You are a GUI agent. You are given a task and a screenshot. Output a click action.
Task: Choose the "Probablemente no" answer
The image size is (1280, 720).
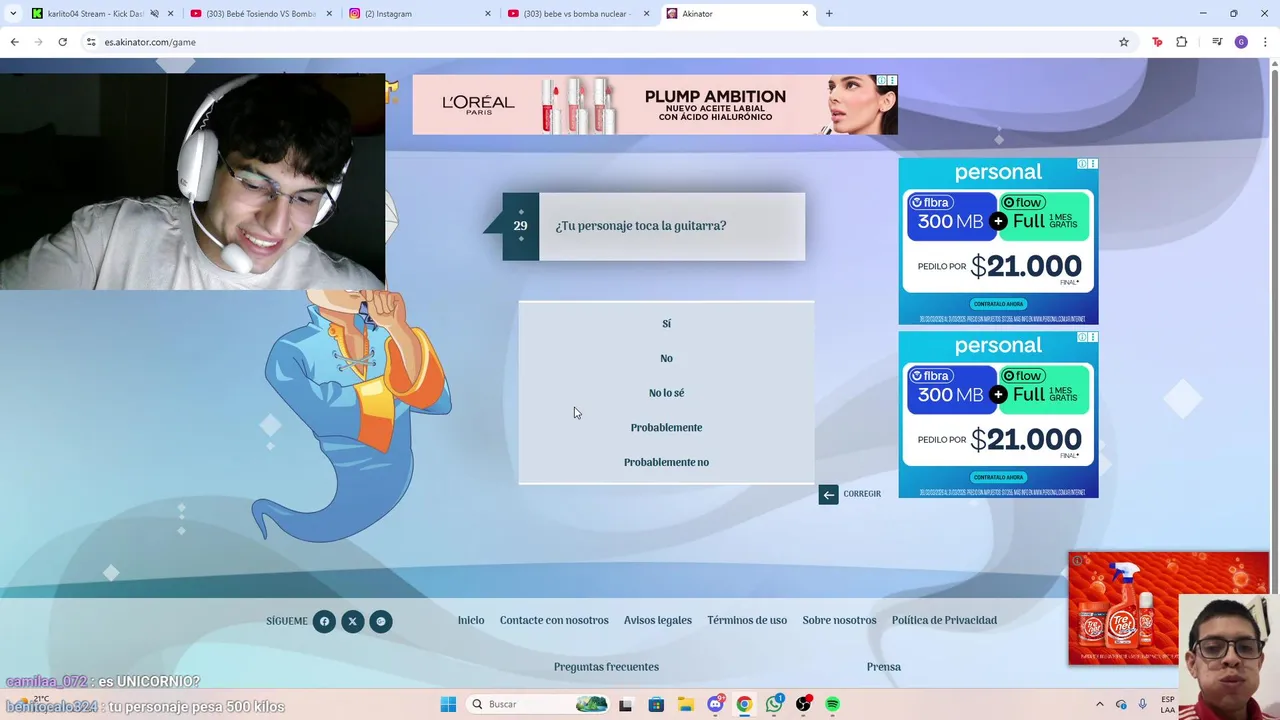[666, 462]
